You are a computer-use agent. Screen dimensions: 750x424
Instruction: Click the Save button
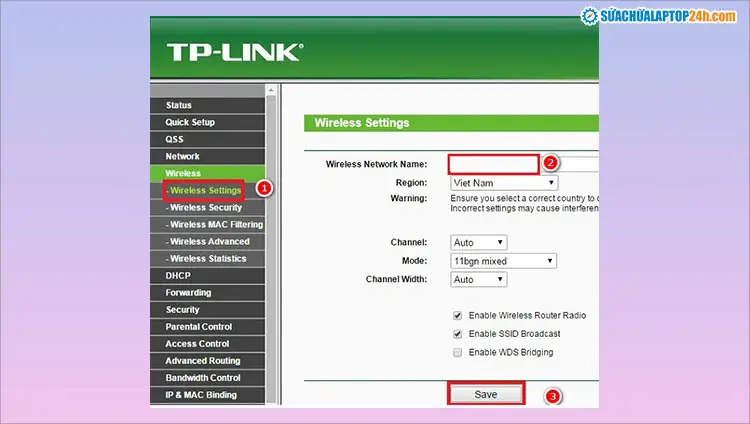(486, 394)
